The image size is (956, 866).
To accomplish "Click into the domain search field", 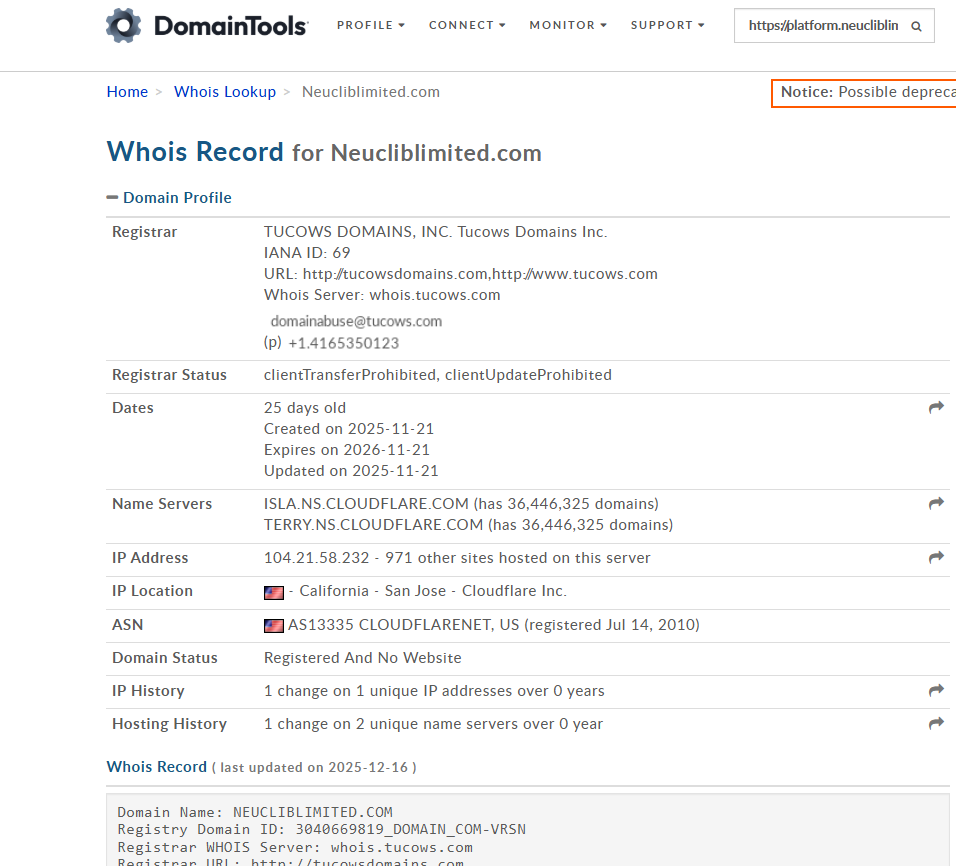I will point(822,27).
